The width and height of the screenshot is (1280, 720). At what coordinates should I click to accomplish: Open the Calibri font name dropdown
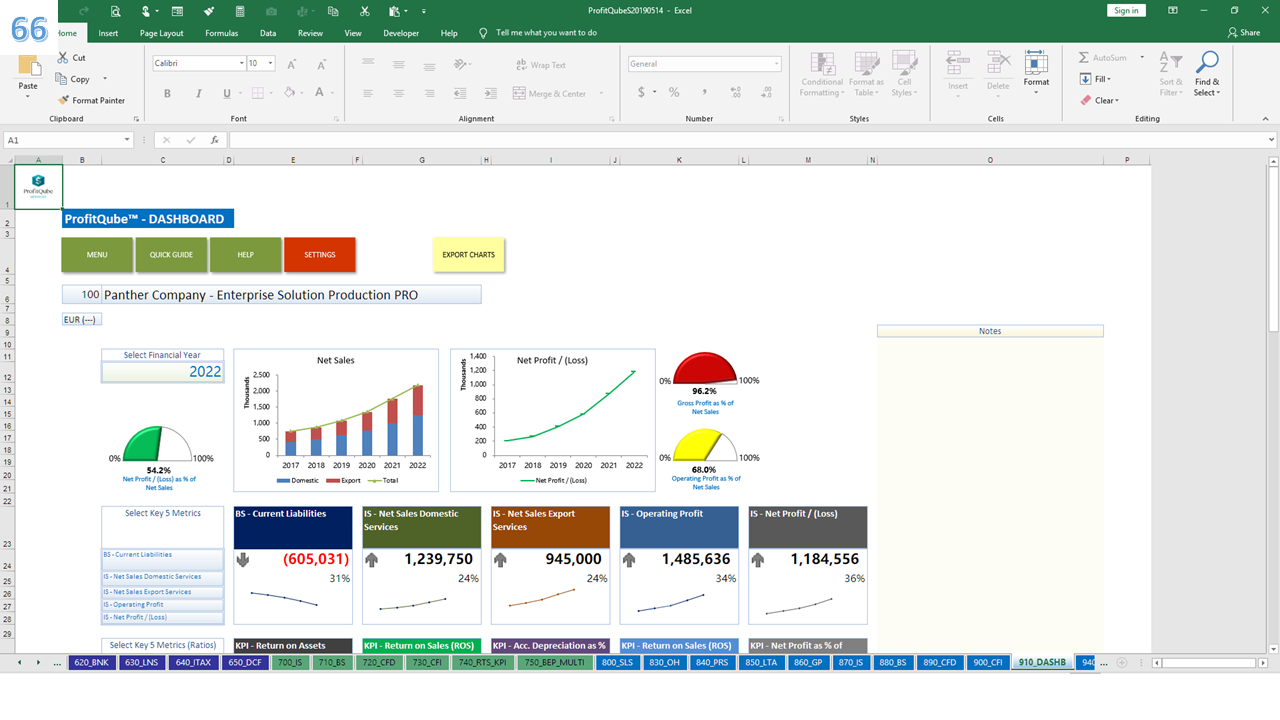tap(242, 64)
